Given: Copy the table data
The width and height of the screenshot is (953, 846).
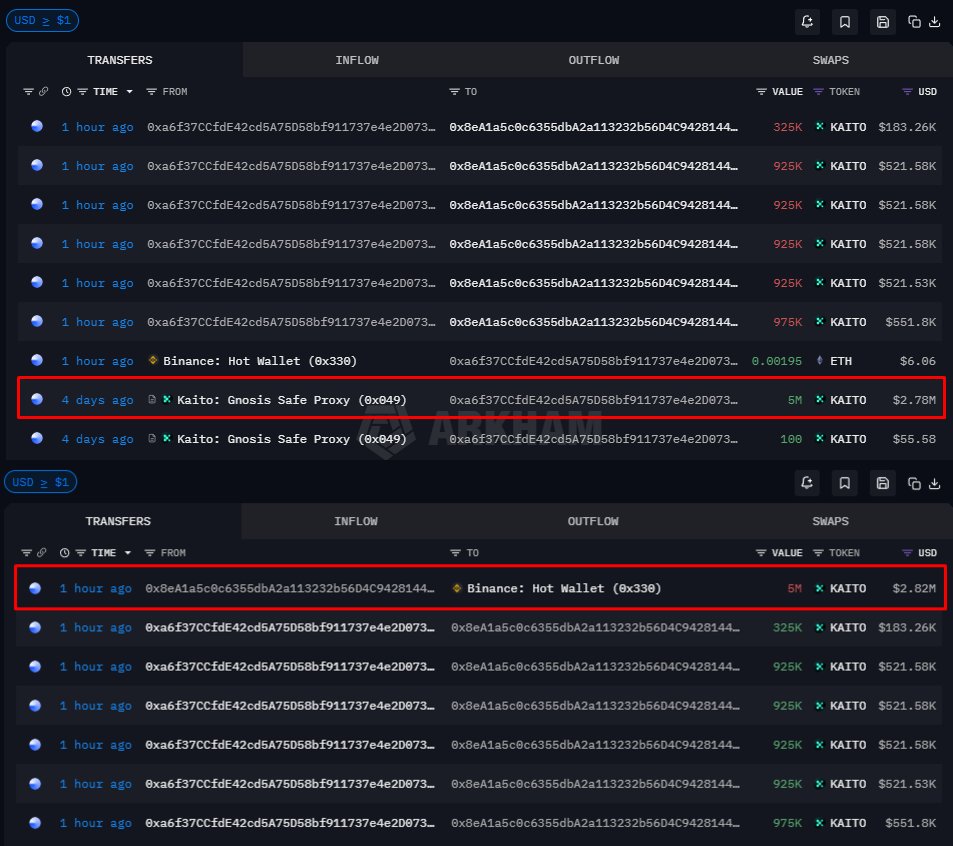Looking at the screenshot, I should pos(913,21).
